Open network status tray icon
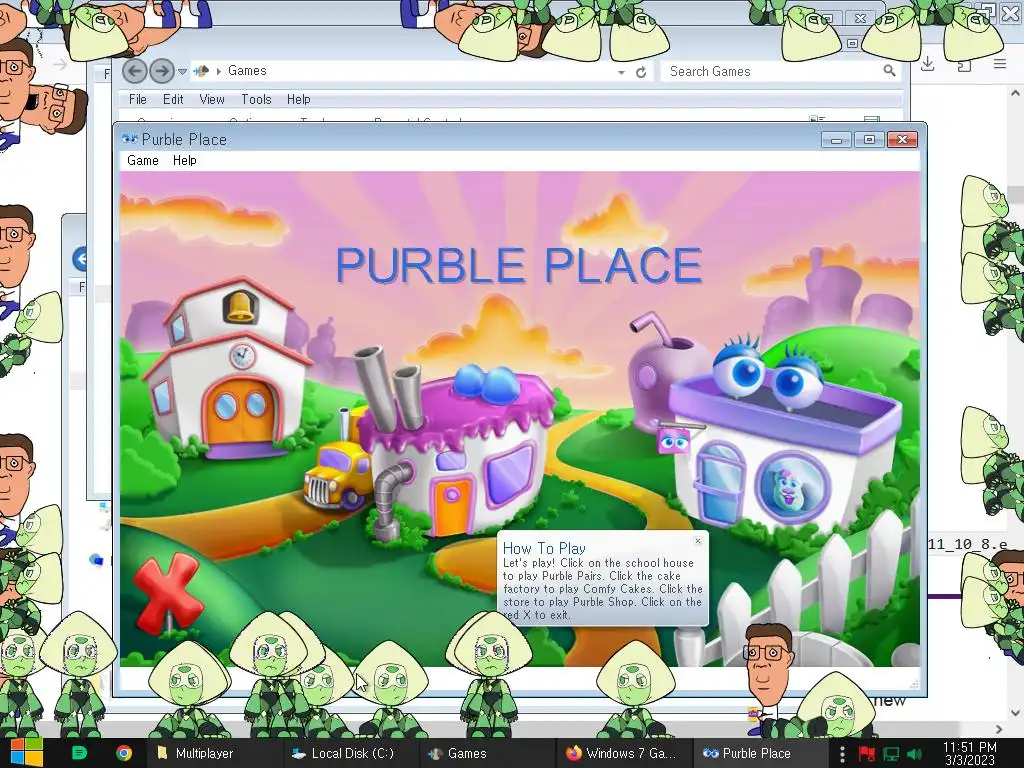This screenshot has width=1024, height=768. [891, 754]
